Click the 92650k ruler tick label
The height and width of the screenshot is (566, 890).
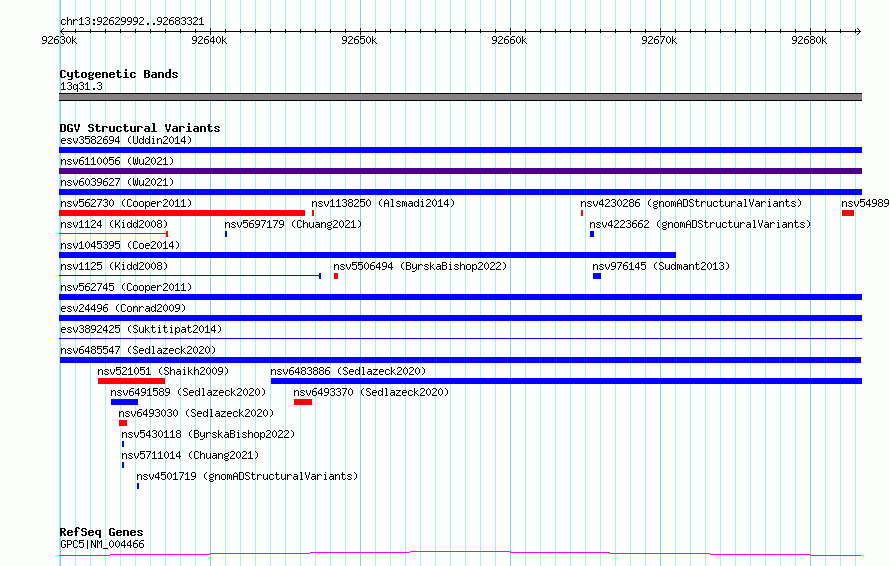[359, 40]
